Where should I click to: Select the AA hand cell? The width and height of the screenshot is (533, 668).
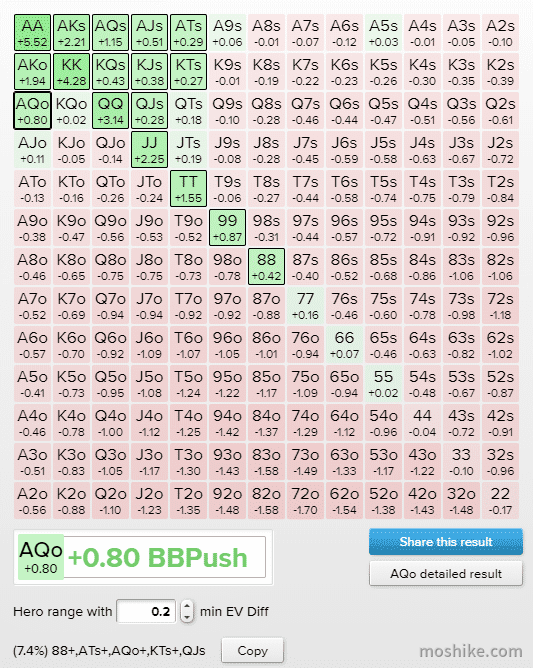click(x=32, y=32)
